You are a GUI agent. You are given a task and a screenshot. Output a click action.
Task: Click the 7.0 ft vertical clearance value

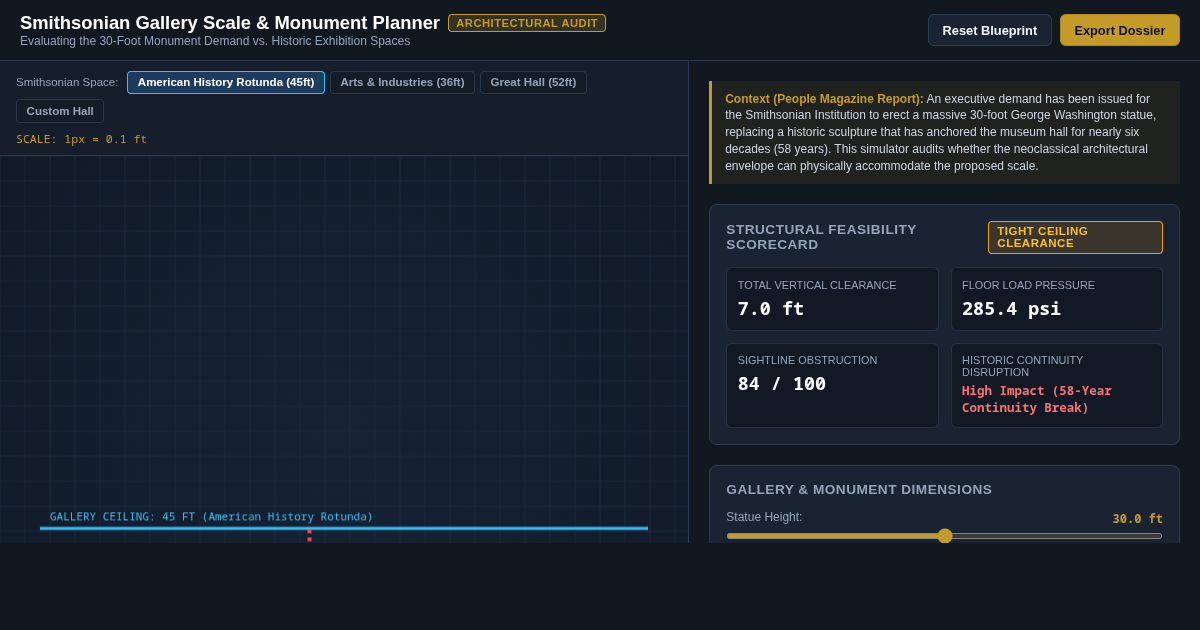pos(771,309)
